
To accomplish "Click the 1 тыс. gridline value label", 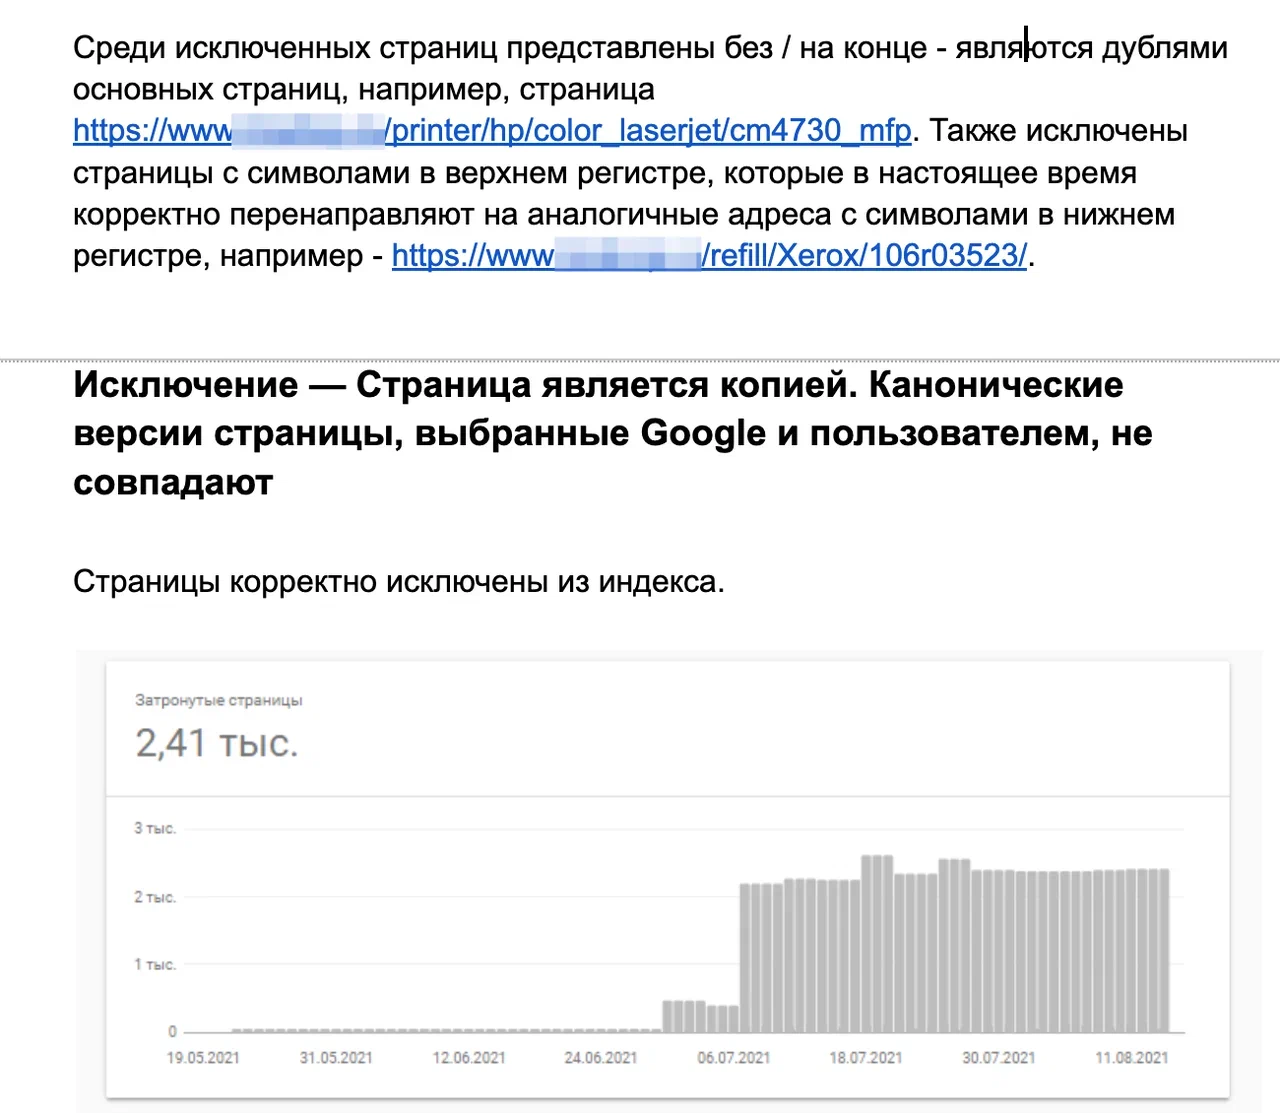I will pyautogui.click(x=156, y=963).
